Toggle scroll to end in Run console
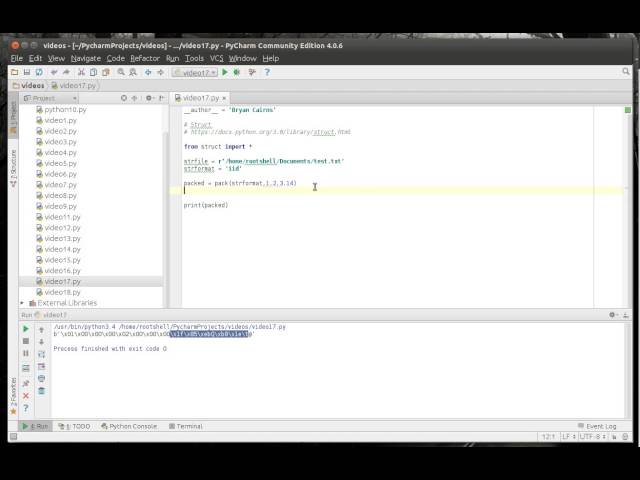The image size is (640, 480). point(41,367)
